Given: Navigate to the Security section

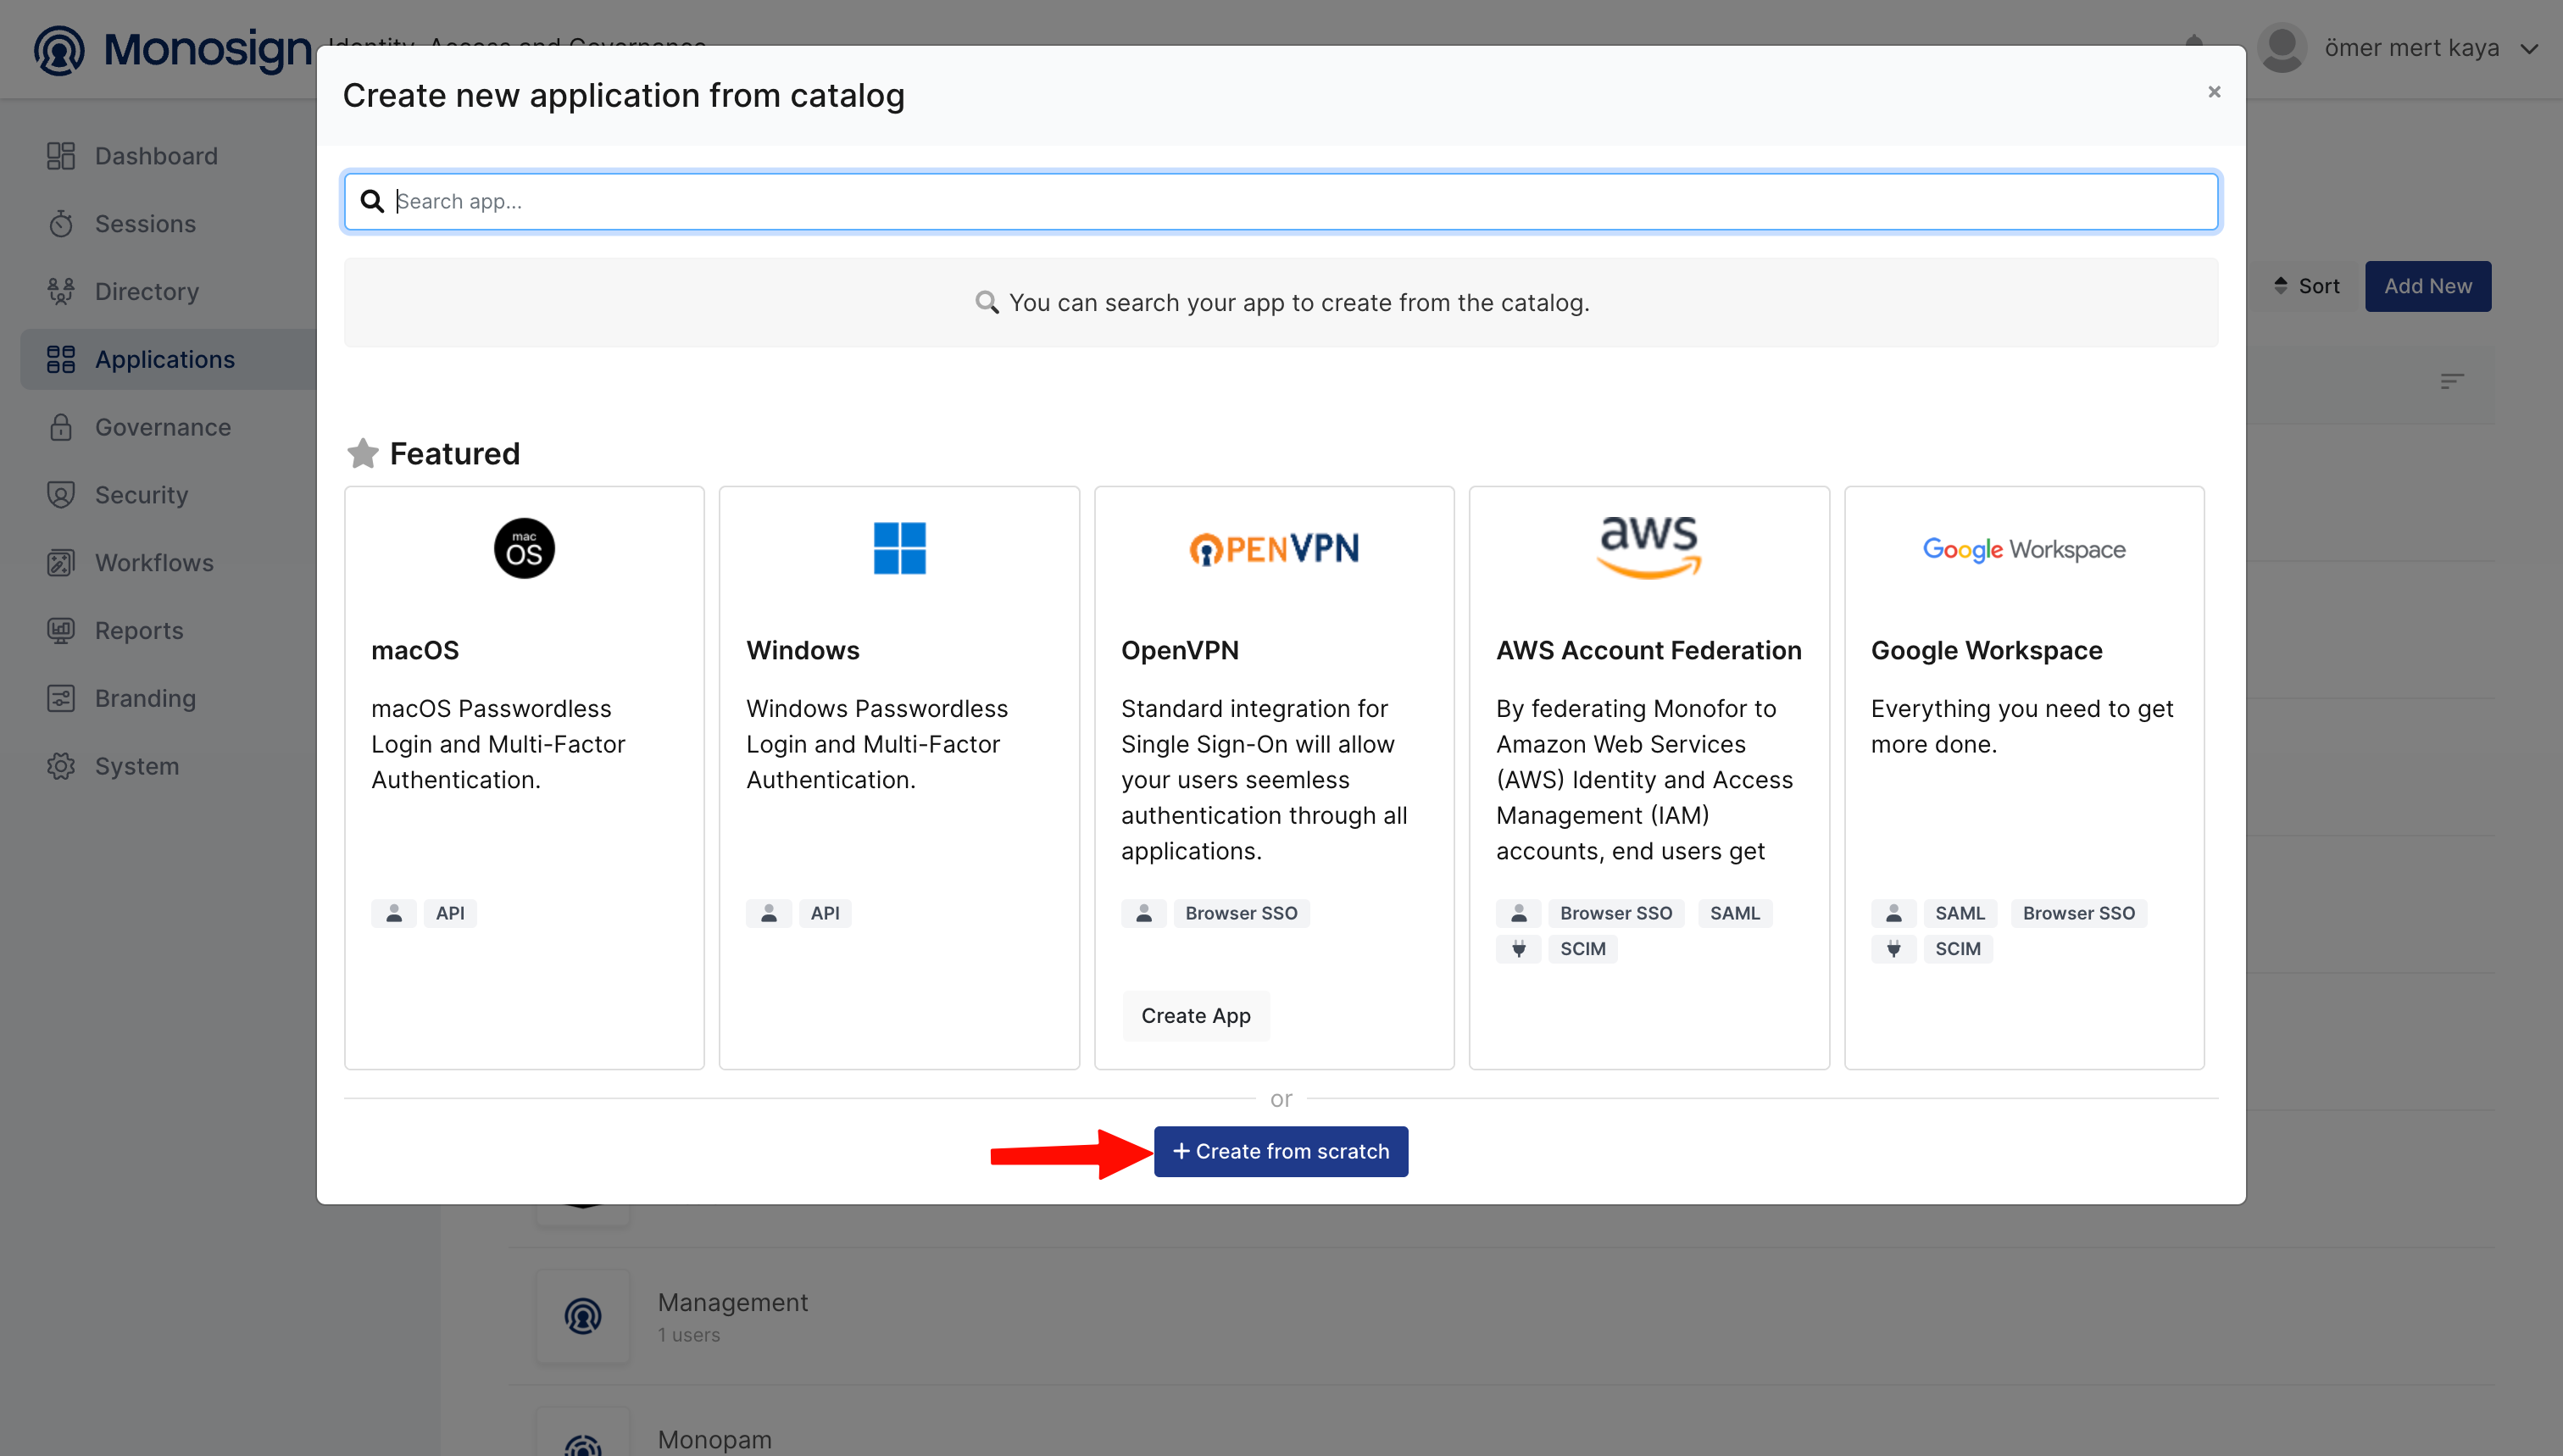Looking at the screenshot, I should pyautogui.click(x=141, y=495).
